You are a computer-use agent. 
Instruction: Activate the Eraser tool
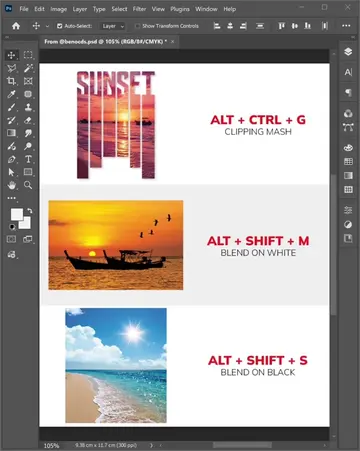click(x=28, y=120)
